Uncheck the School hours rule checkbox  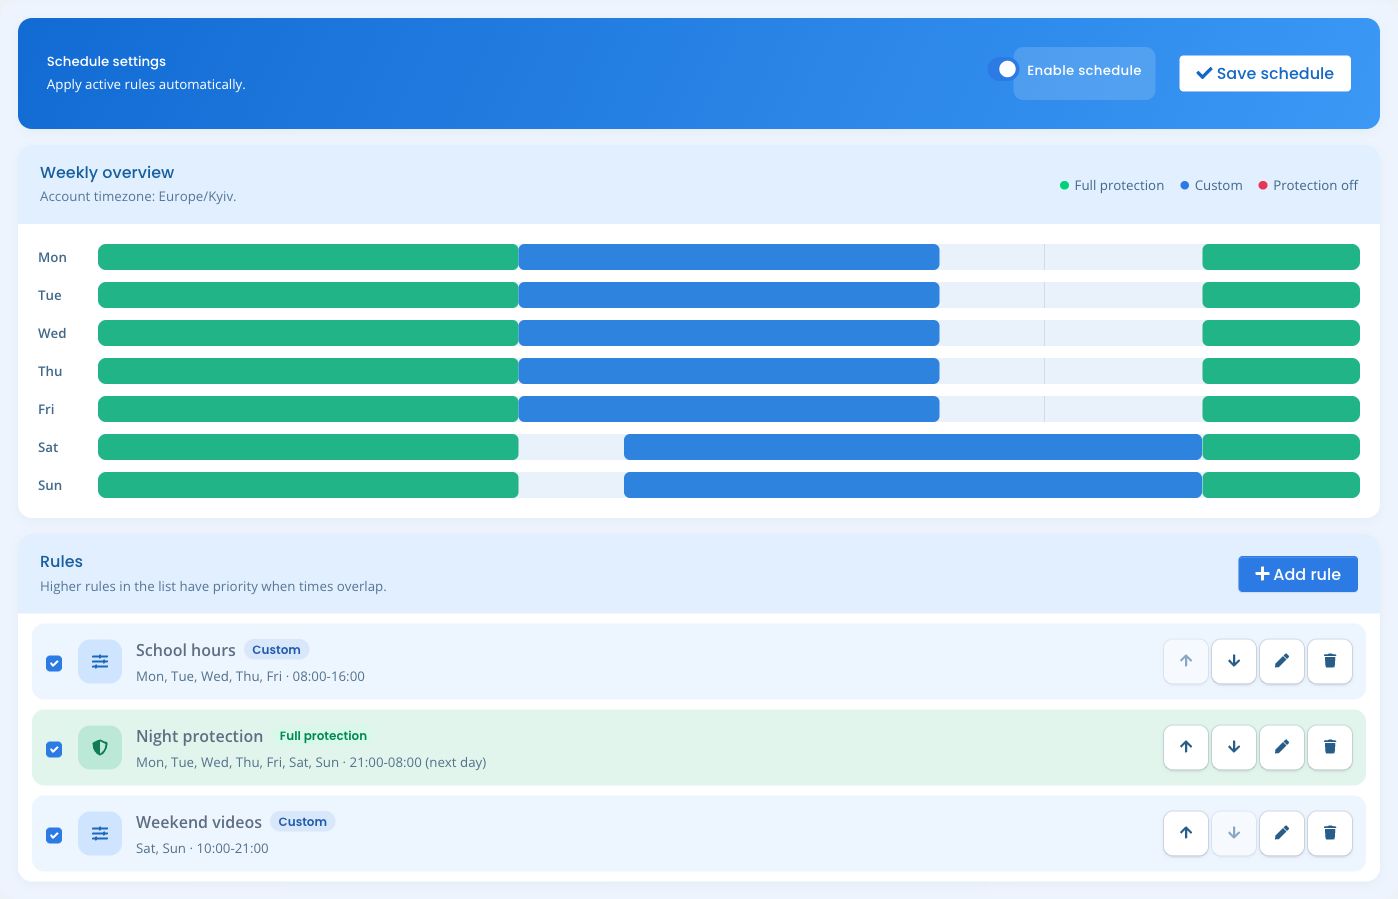(x=54, y=663)
